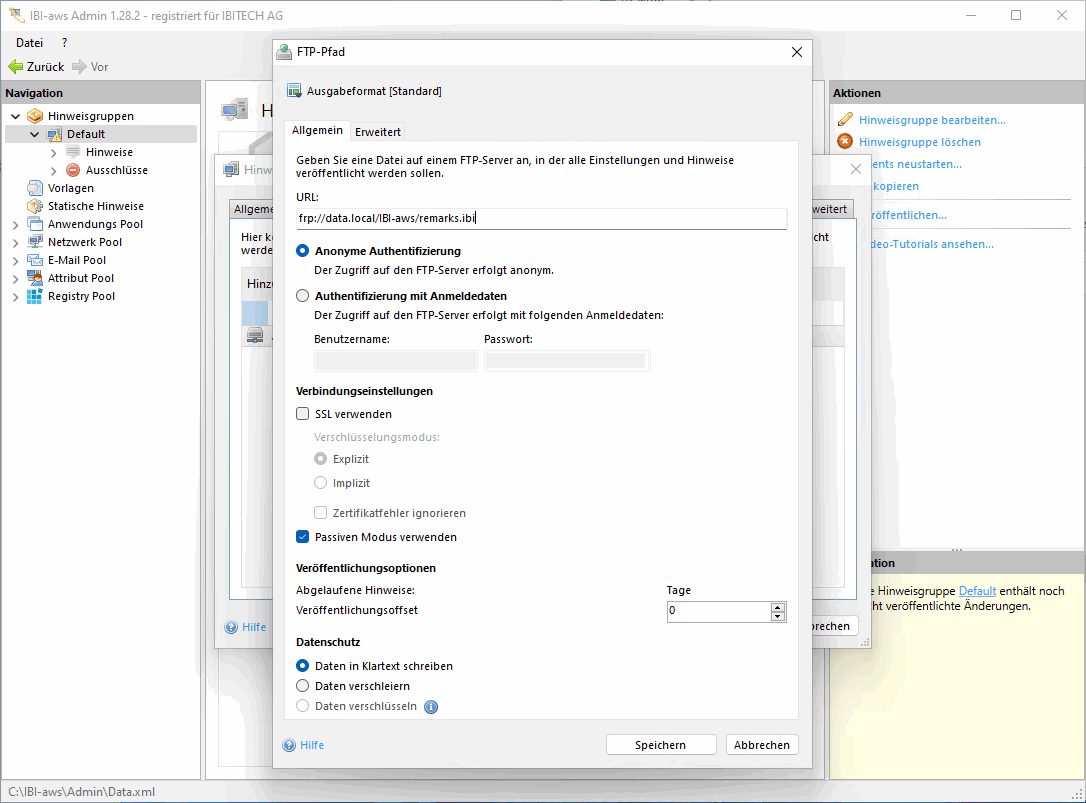Click the Hinweisgruppe löschen delete icon

pos(845,142)
